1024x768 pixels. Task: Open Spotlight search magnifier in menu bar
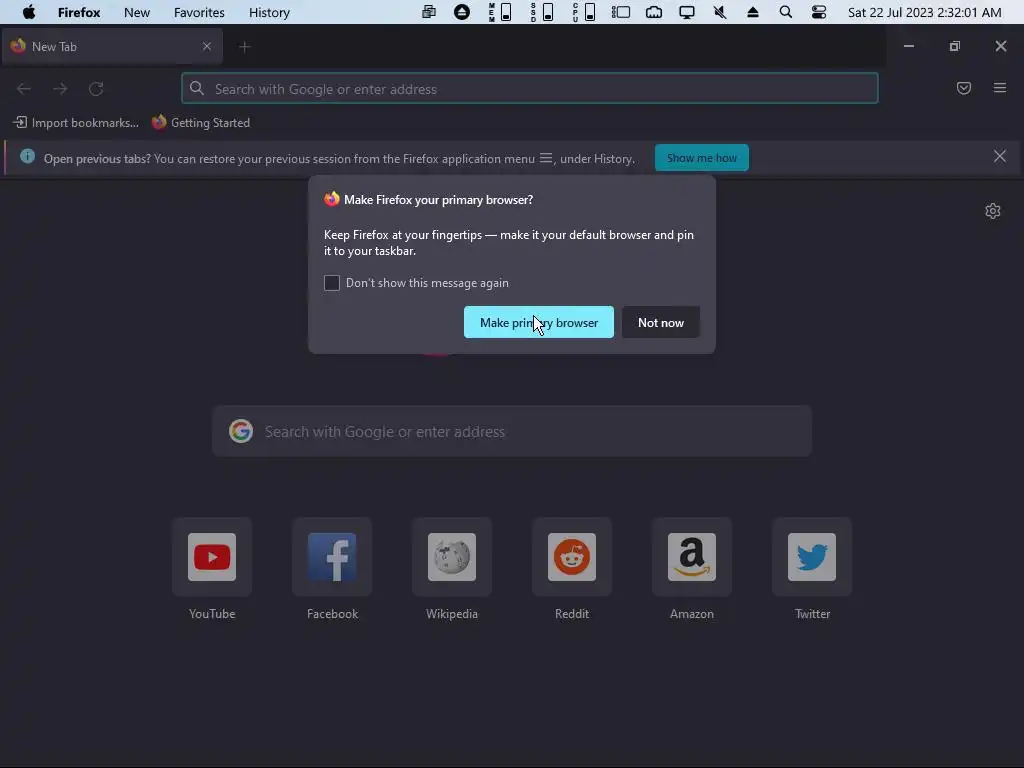[x=786, y=12]
